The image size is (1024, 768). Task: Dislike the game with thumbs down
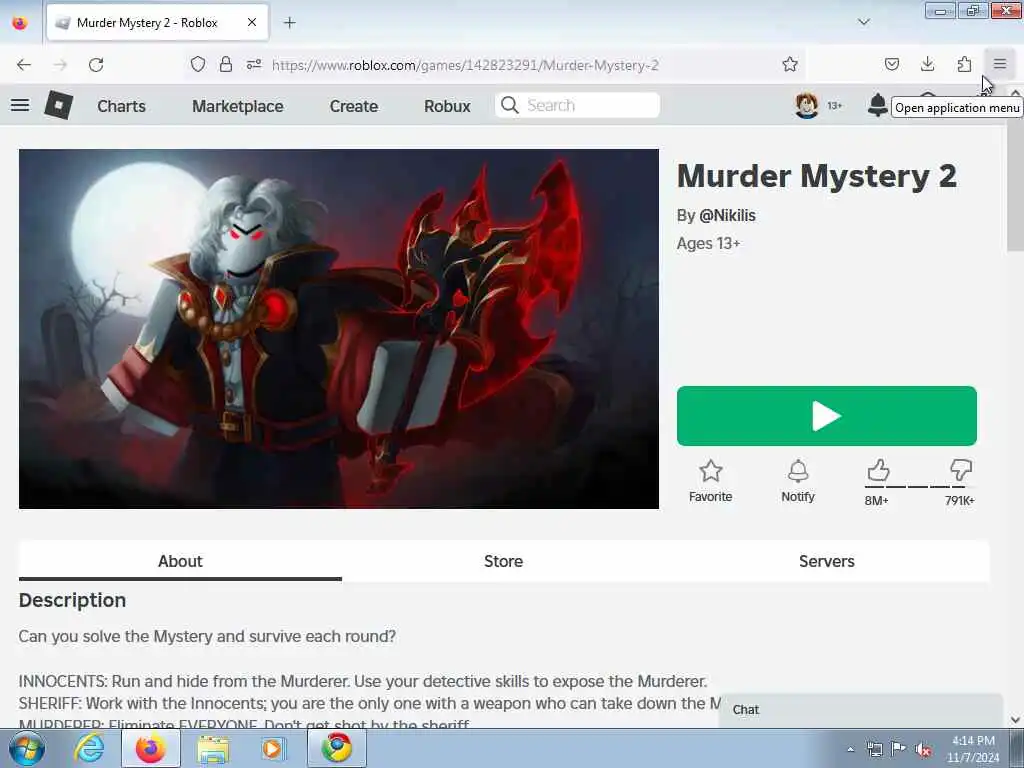click(960, 470)
